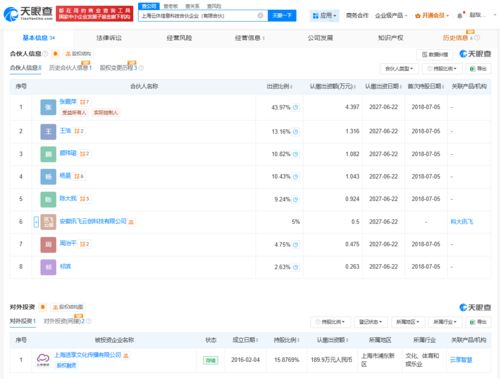
Task: Switch to the 经营信息 tab
Action: 250,38
